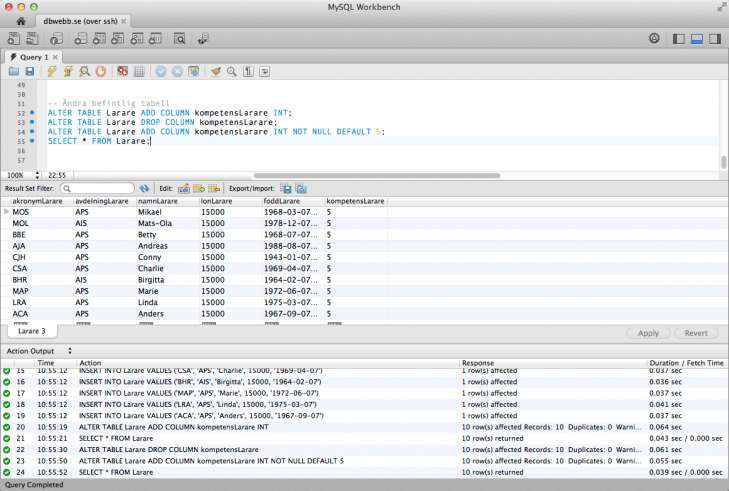Image resolution: width=729 pixels, height=491 pixels.
Task: Open the object inspector info icon
Action: click(x=56, y=39)
